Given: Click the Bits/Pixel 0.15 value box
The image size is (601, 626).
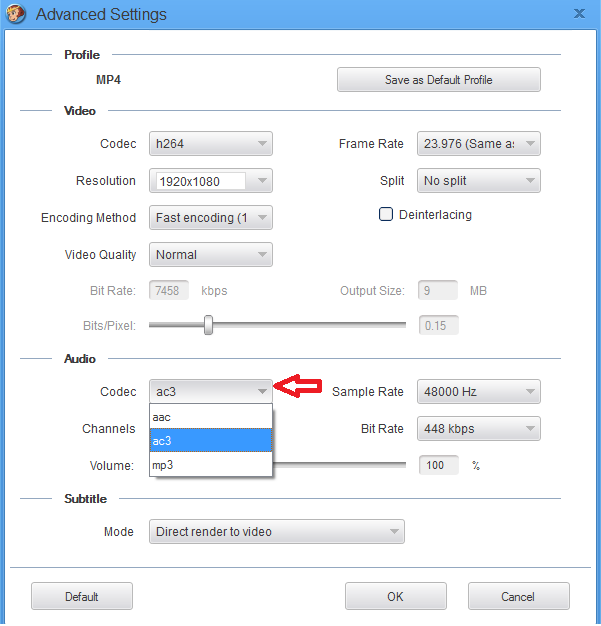Looking at the screenshot, I should pos(438,325).
